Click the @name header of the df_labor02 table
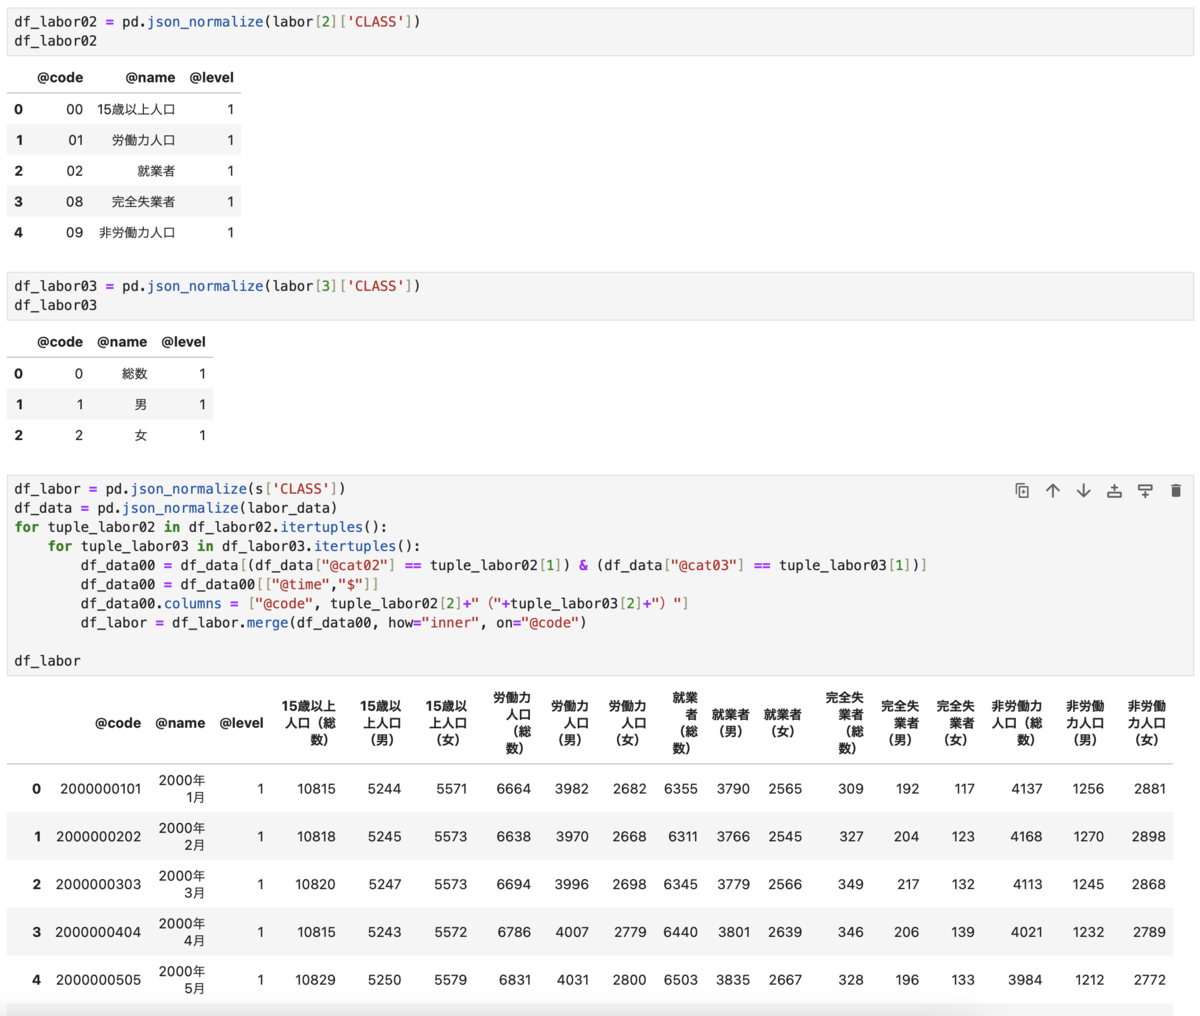The height and width of the screenshot is (1016, 1200). point(150,77)
